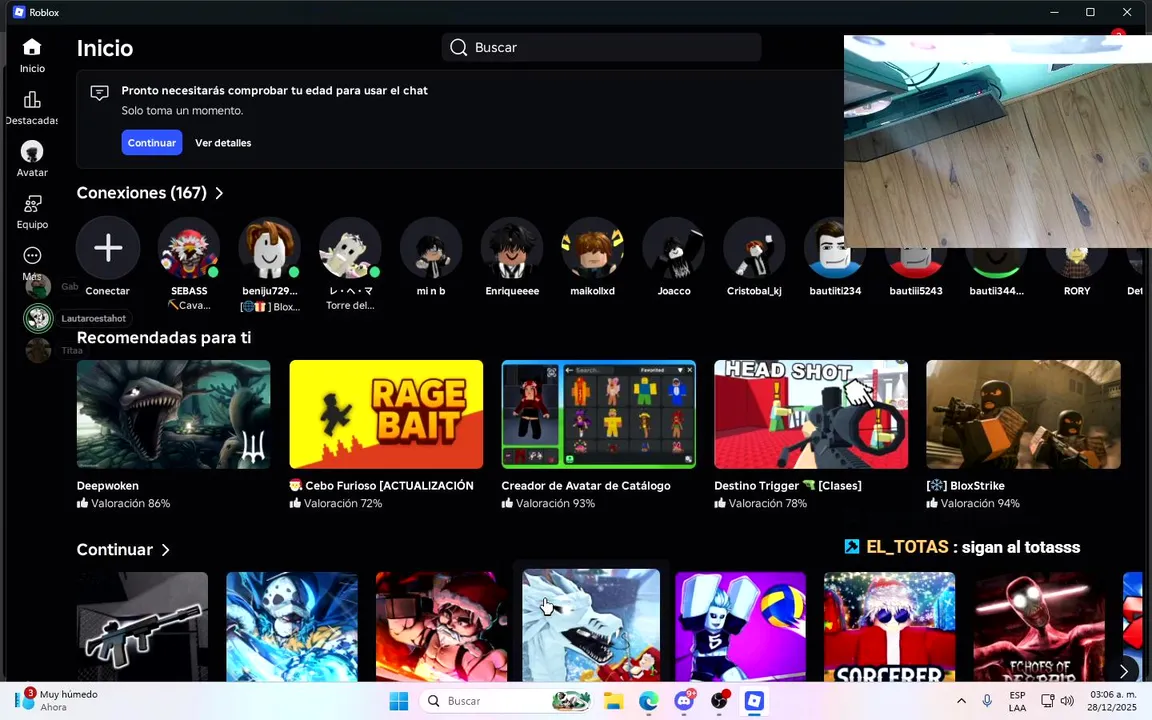1152x720 pixels.
Task: Open the Inicio home sidebar icon
Action: point(32,47)
